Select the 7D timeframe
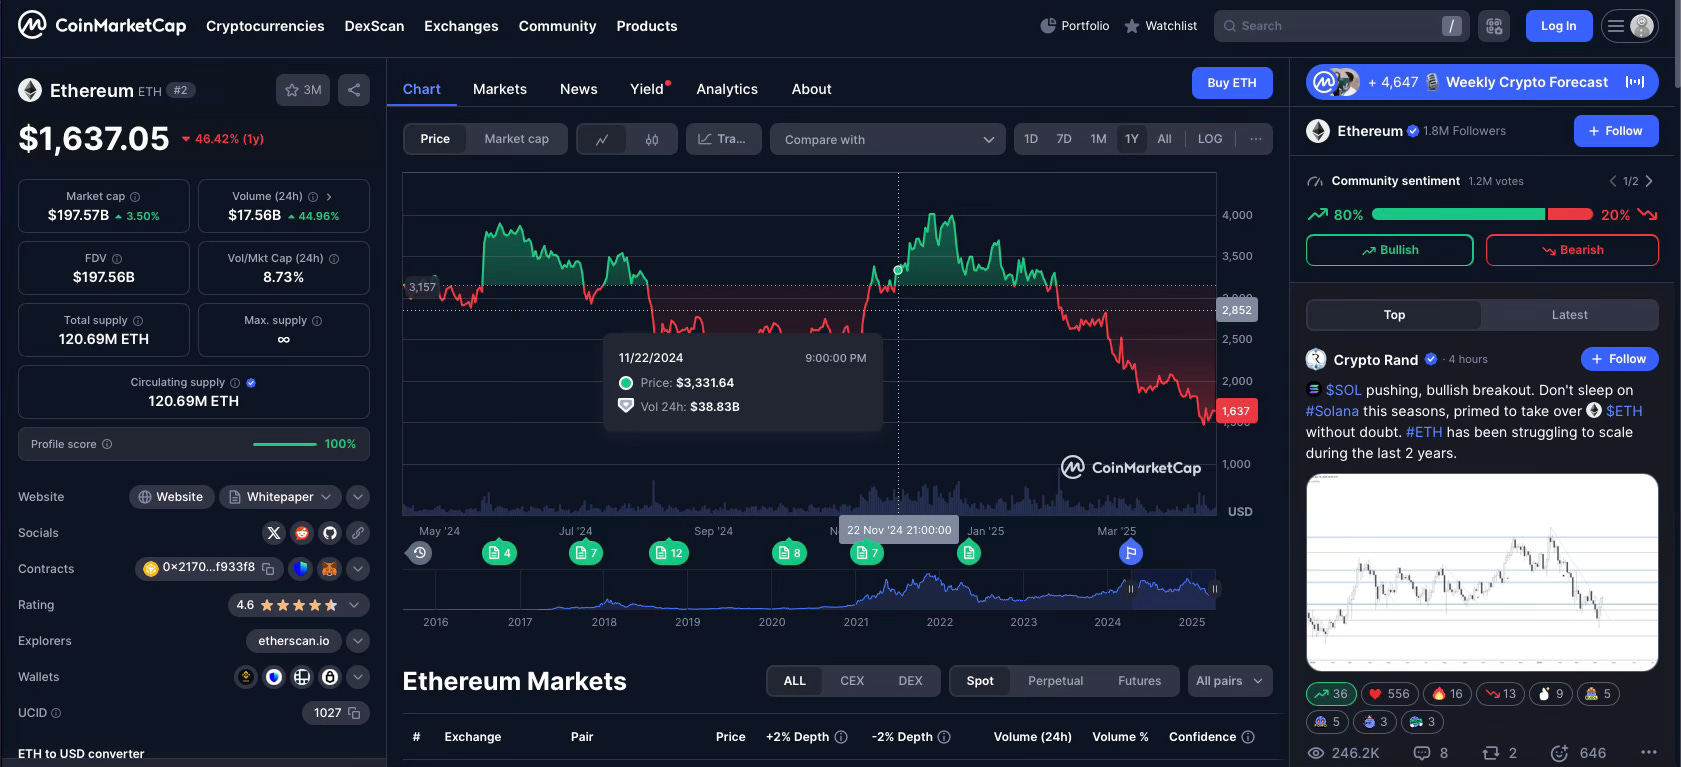This screenshot has height=767, width=1681. tap(1064, 139)
